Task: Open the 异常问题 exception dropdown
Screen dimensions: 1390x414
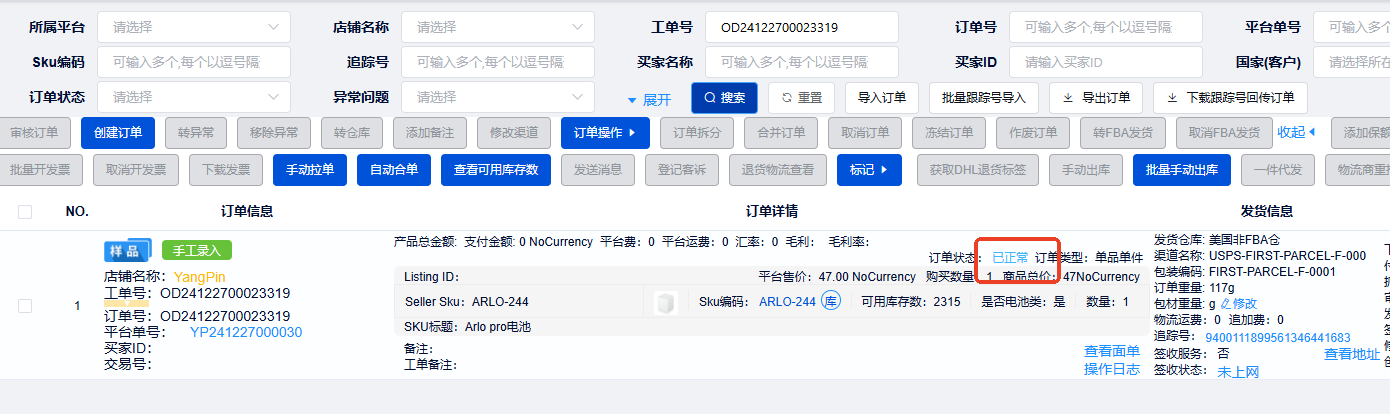Action: point(498,97)
